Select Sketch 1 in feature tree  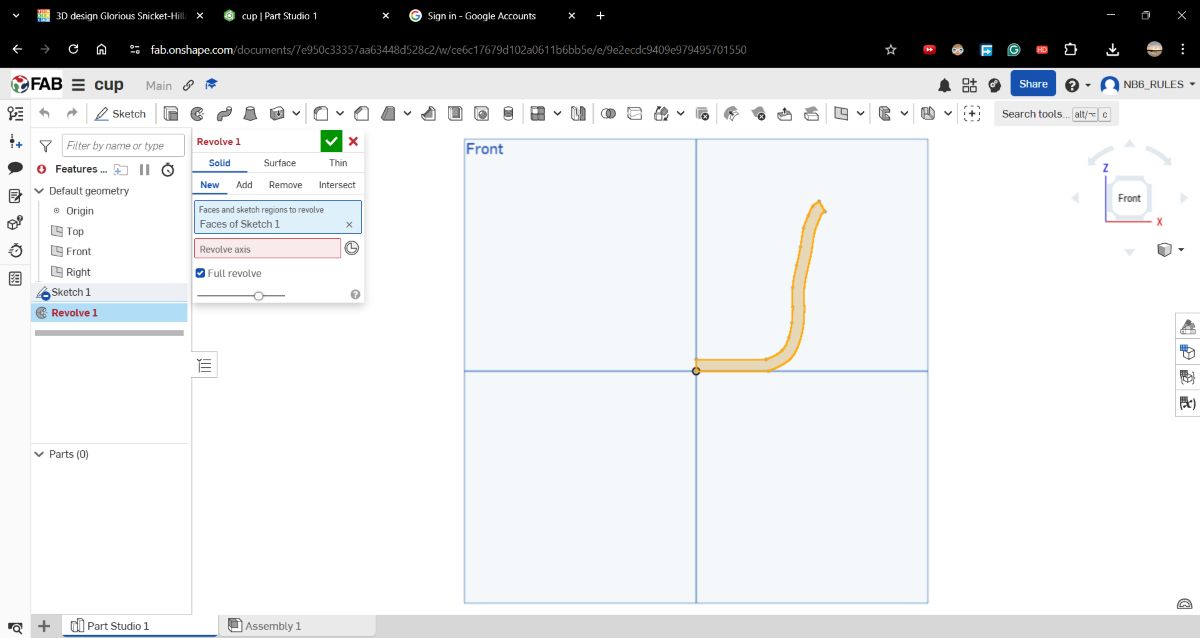tap(71, 292)
